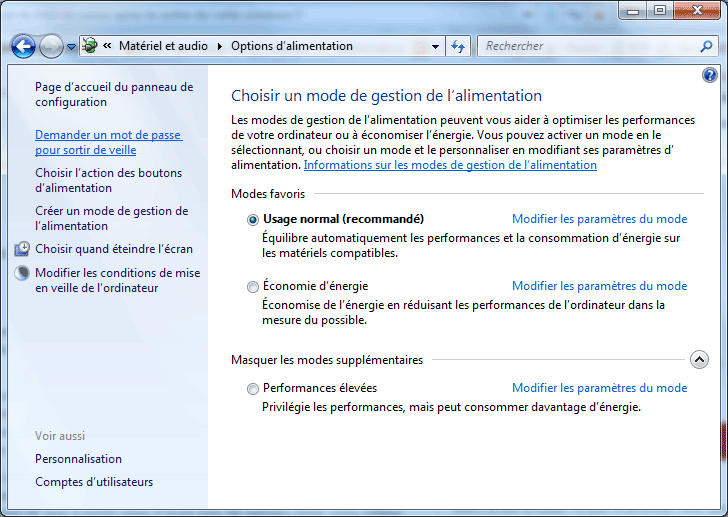Click the Control Panel icon in address bar

click(x=90, y=46)
